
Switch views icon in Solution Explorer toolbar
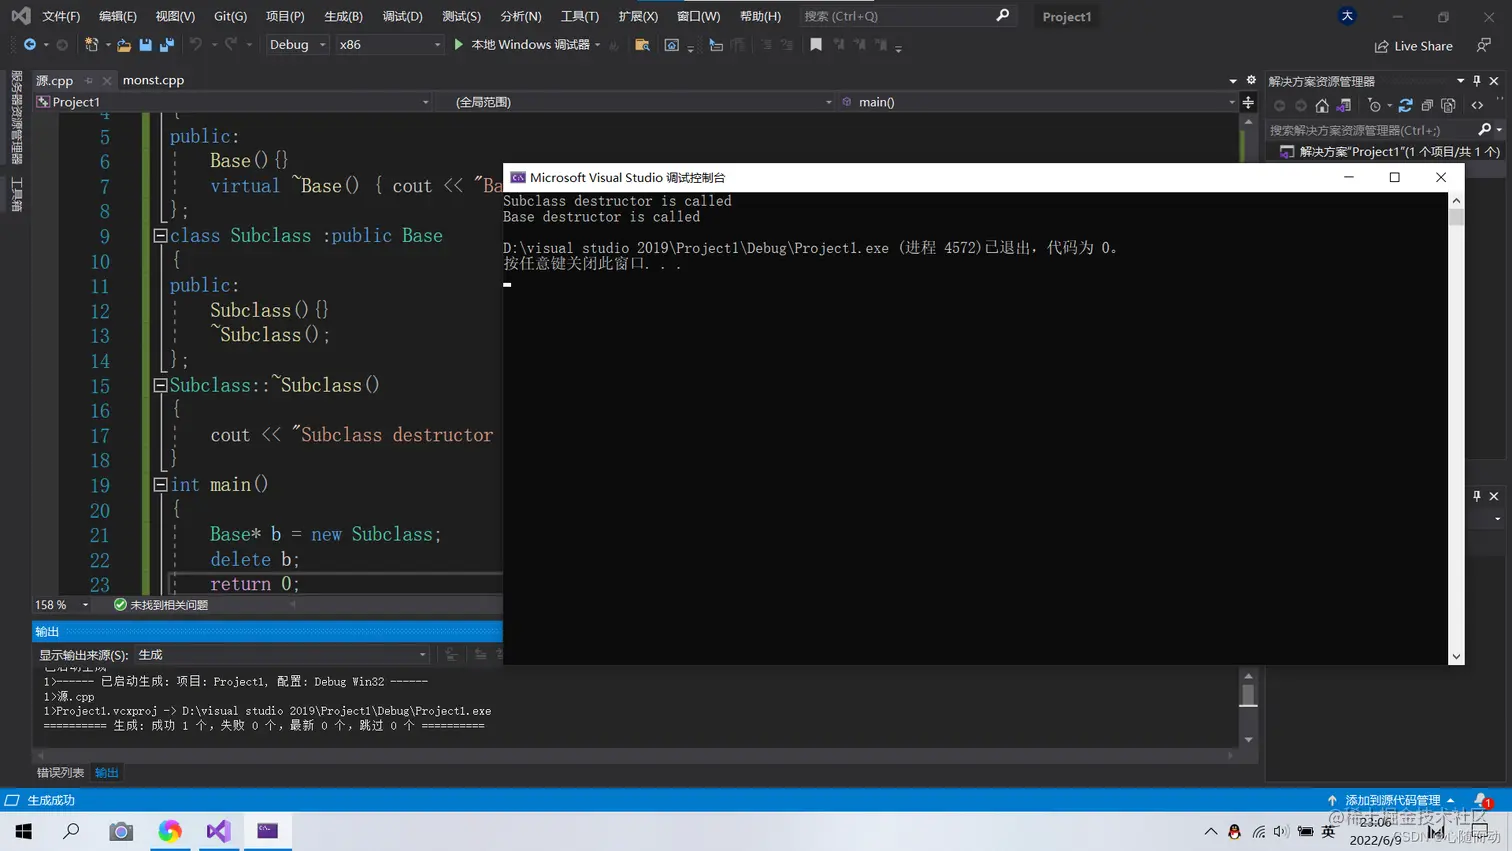(1344, 105)
